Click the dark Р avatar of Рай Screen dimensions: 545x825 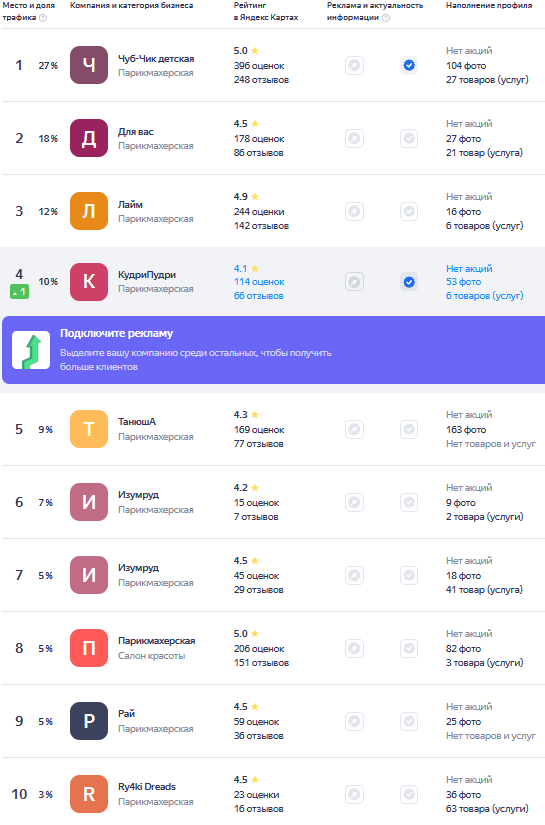point(89,721)
